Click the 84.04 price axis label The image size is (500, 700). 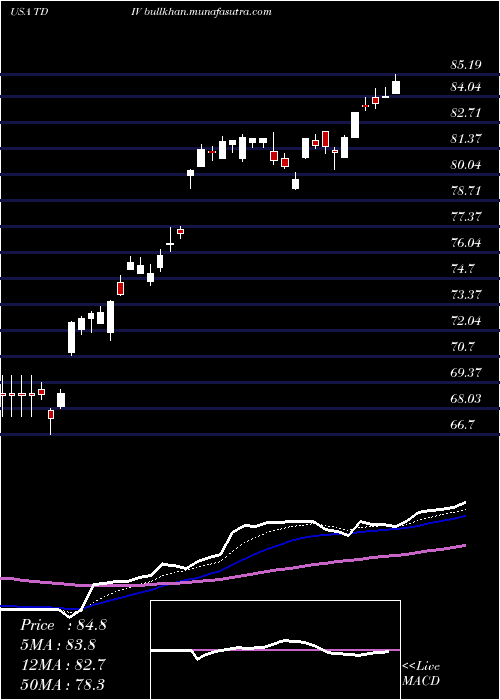click(466, 87)
